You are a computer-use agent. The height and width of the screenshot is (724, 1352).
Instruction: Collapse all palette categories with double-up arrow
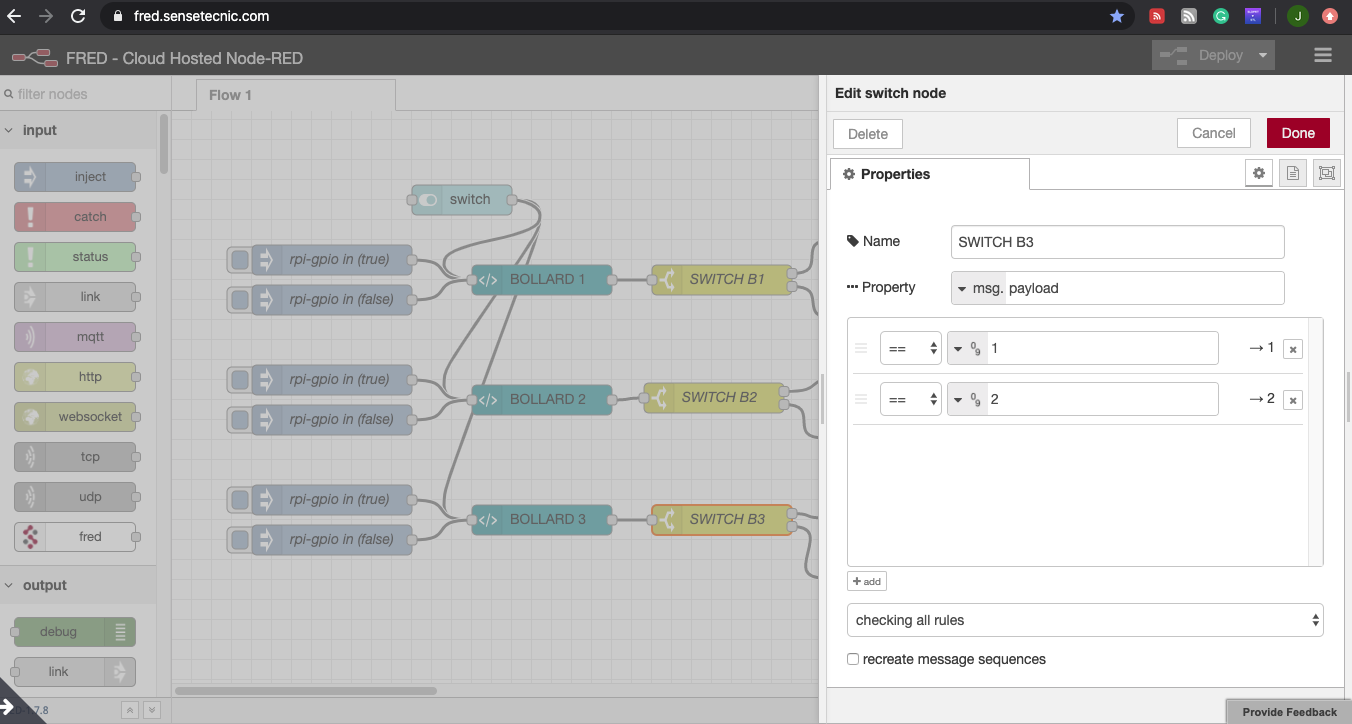(x=129, y=710)
